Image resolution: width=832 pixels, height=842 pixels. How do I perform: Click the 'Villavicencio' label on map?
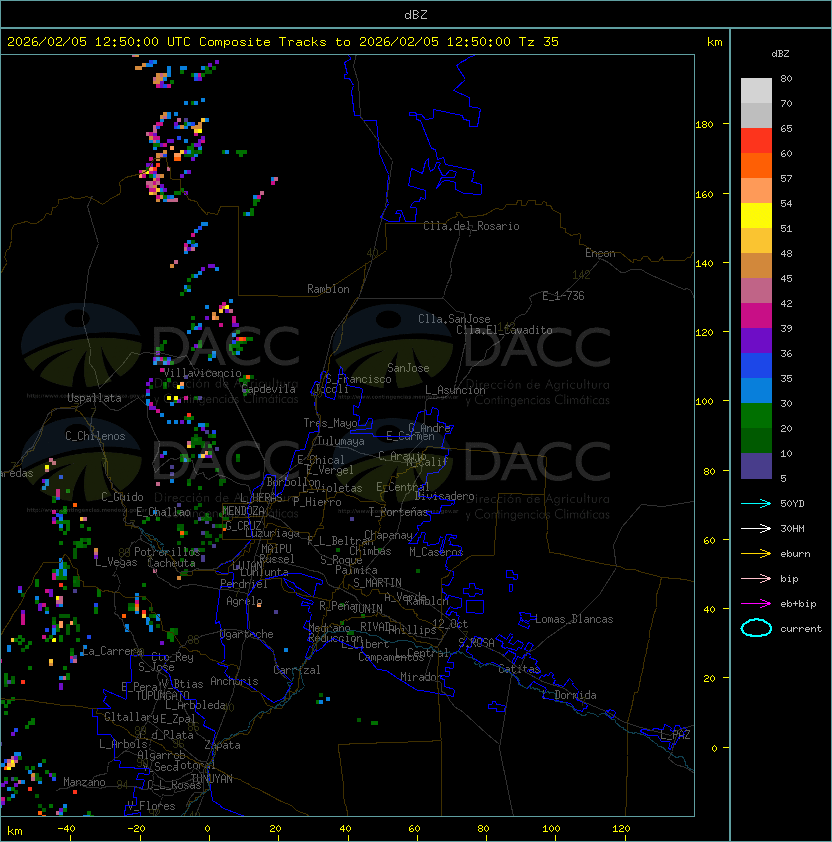pyautogui.click(x=202, y=373)
